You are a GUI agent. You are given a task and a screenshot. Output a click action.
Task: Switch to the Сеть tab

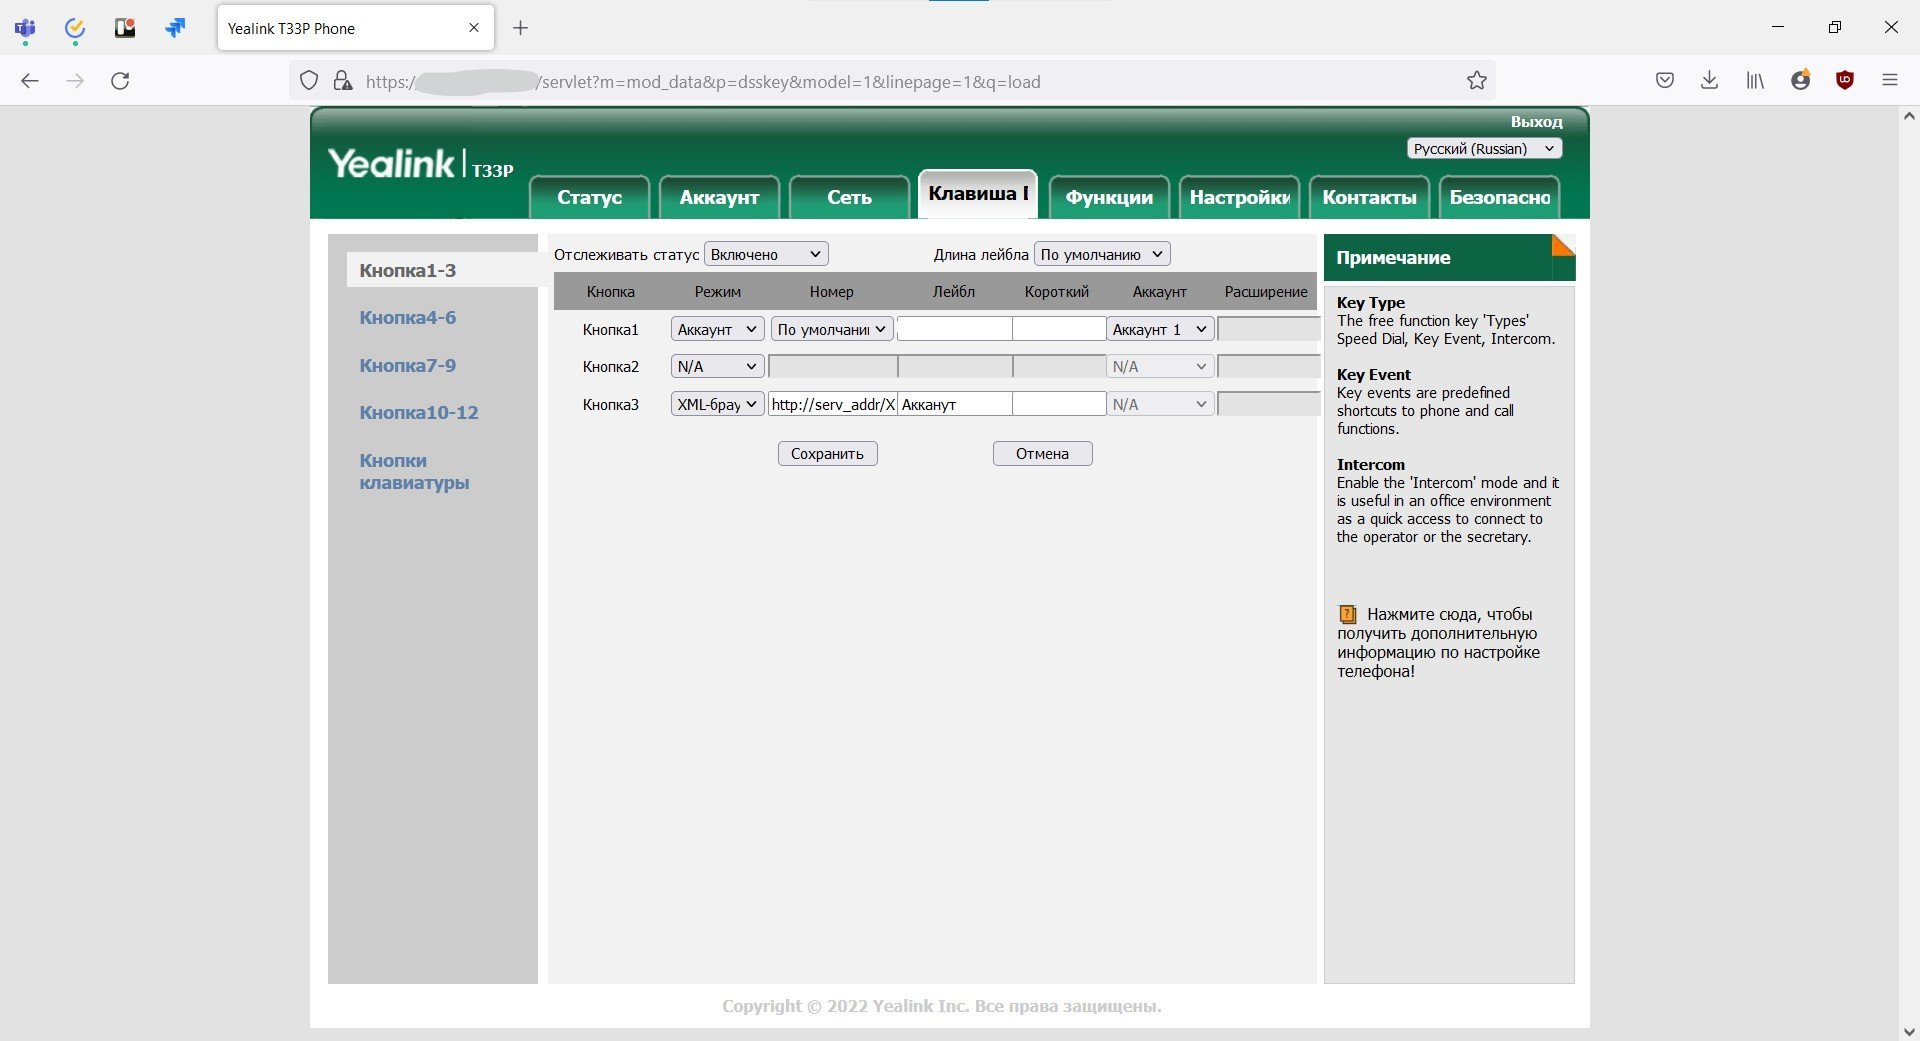pos(849,197)
